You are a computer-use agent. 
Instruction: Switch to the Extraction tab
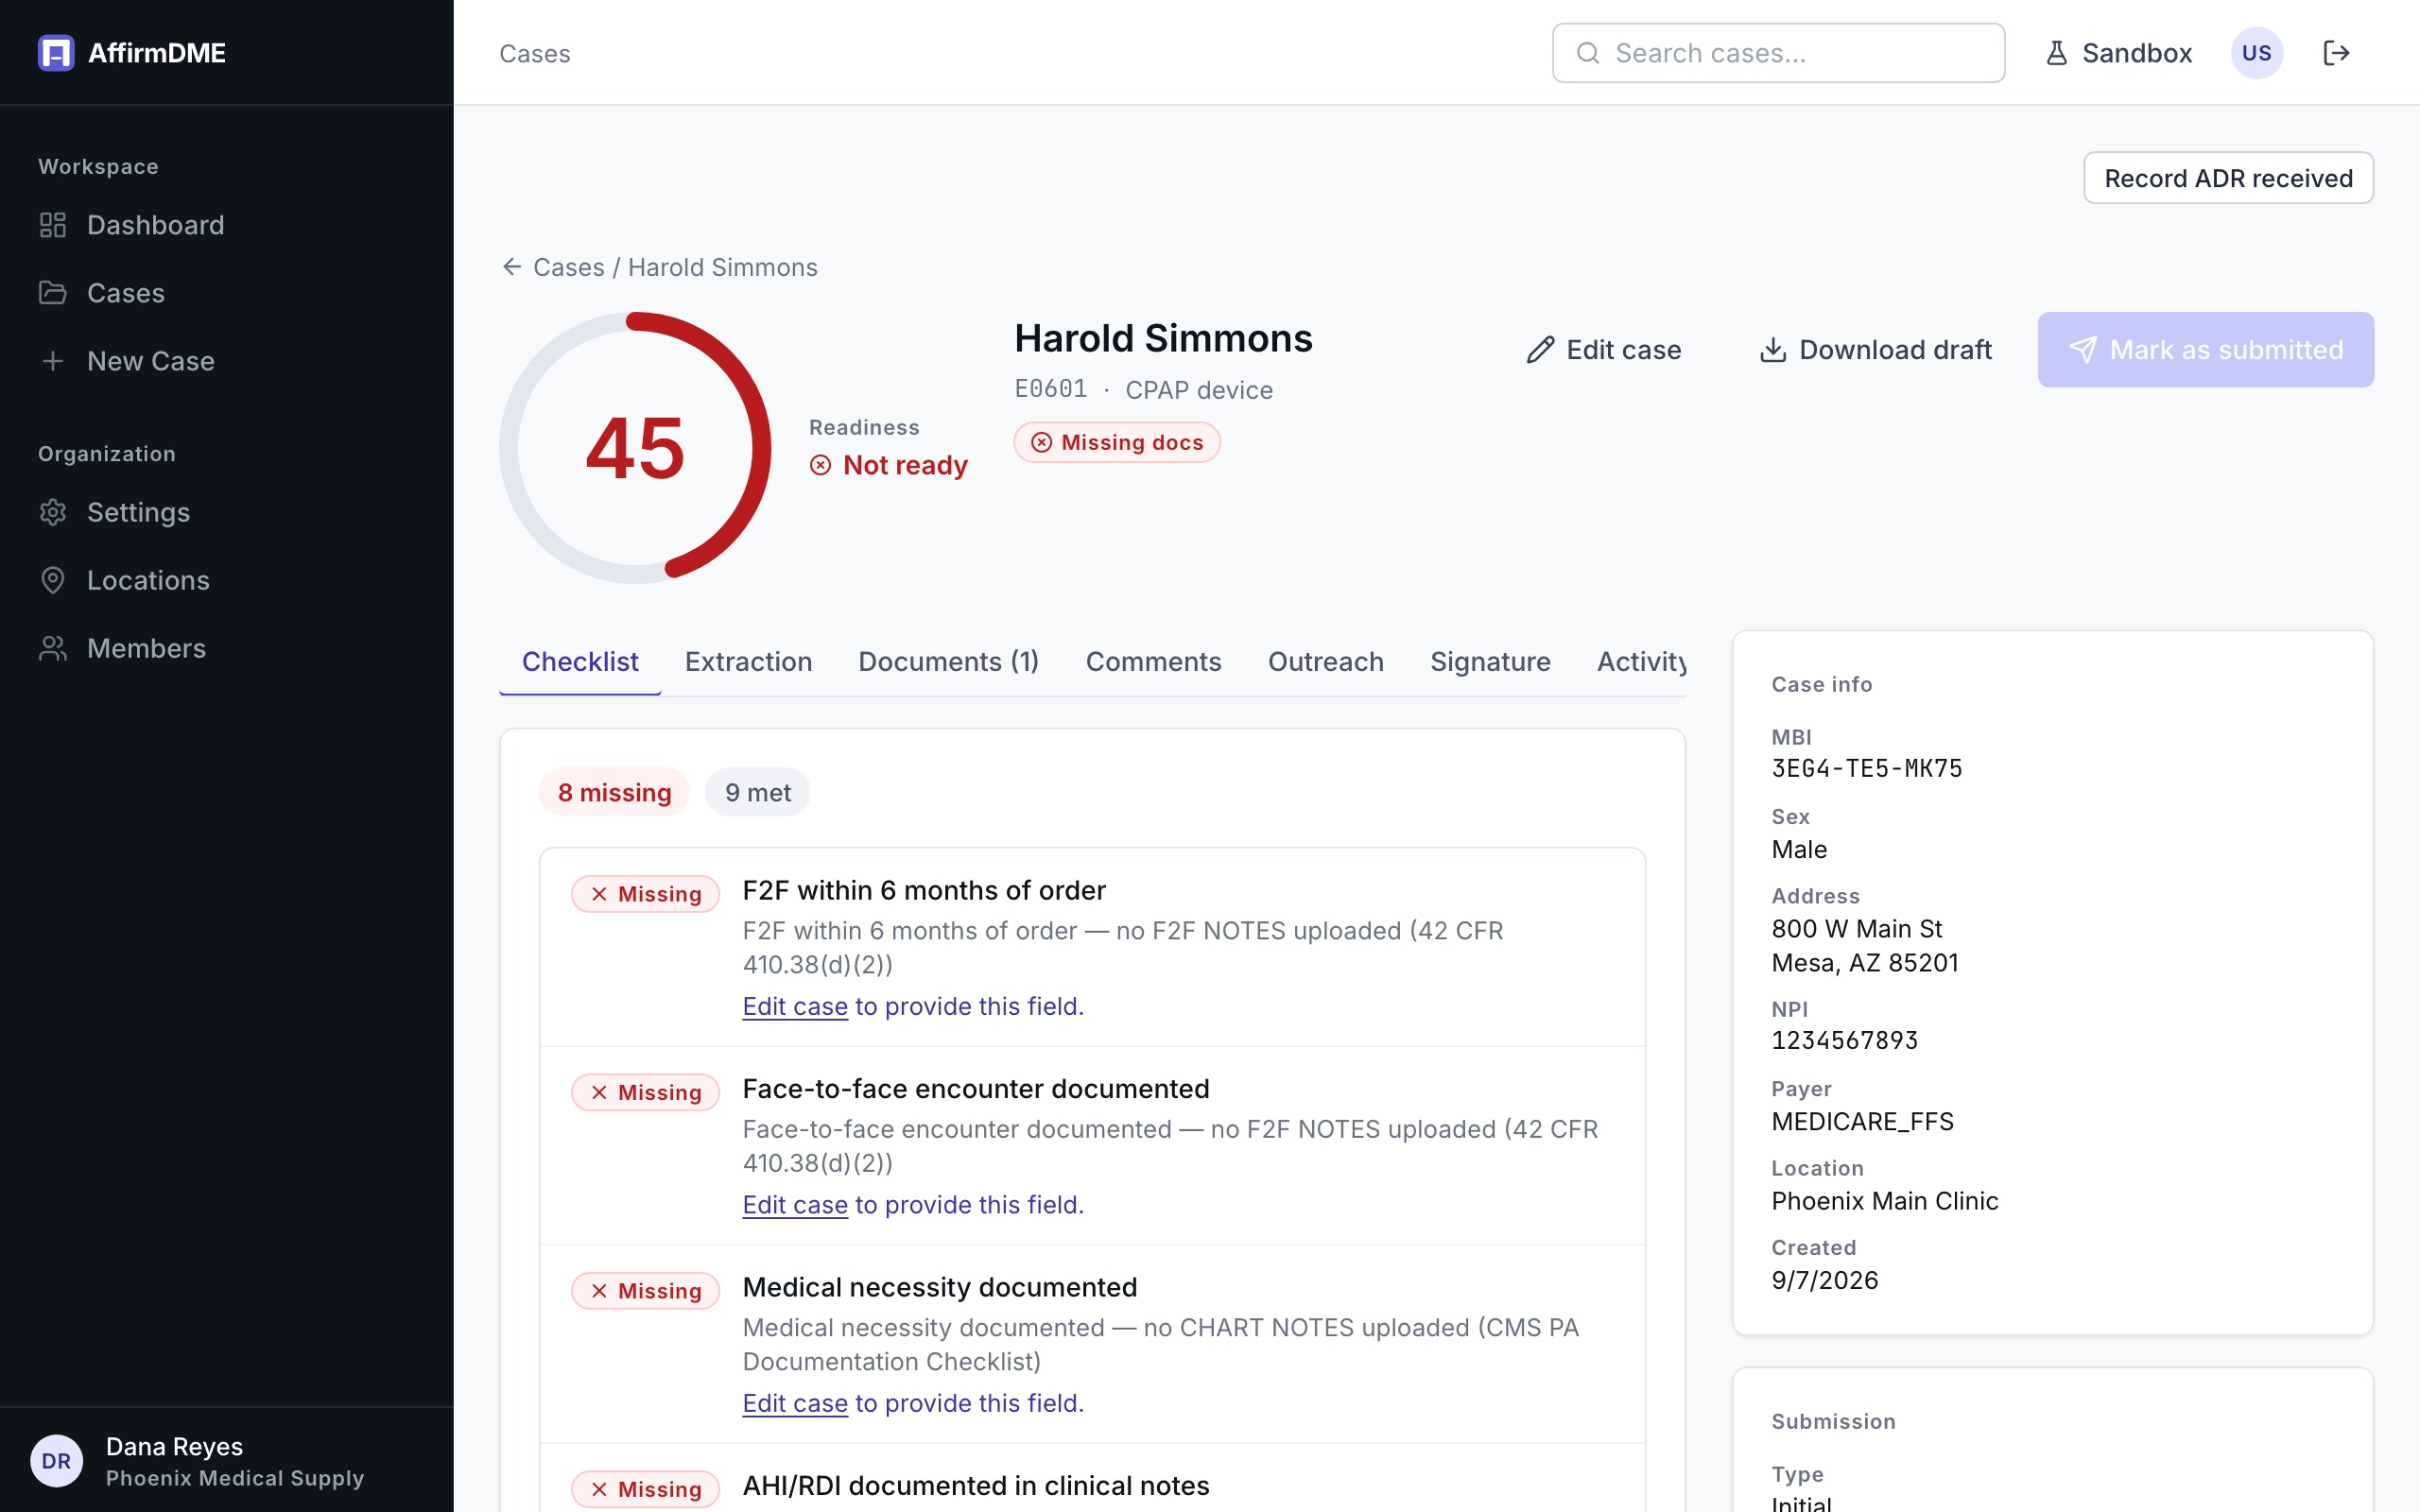748,662
